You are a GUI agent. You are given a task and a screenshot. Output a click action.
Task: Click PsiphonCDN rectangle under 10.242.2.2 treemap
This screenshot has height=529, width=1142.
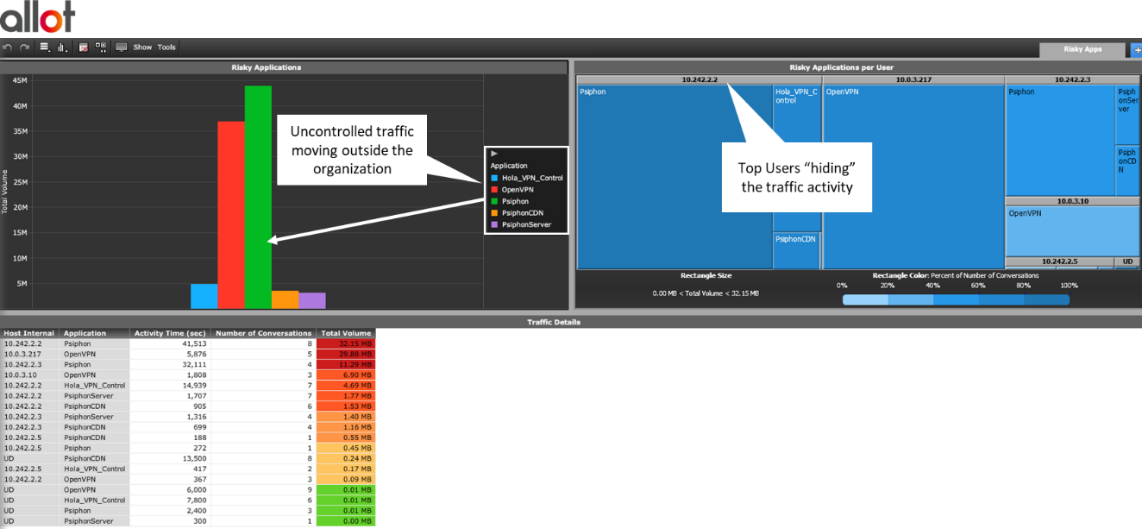coord(796,251)
